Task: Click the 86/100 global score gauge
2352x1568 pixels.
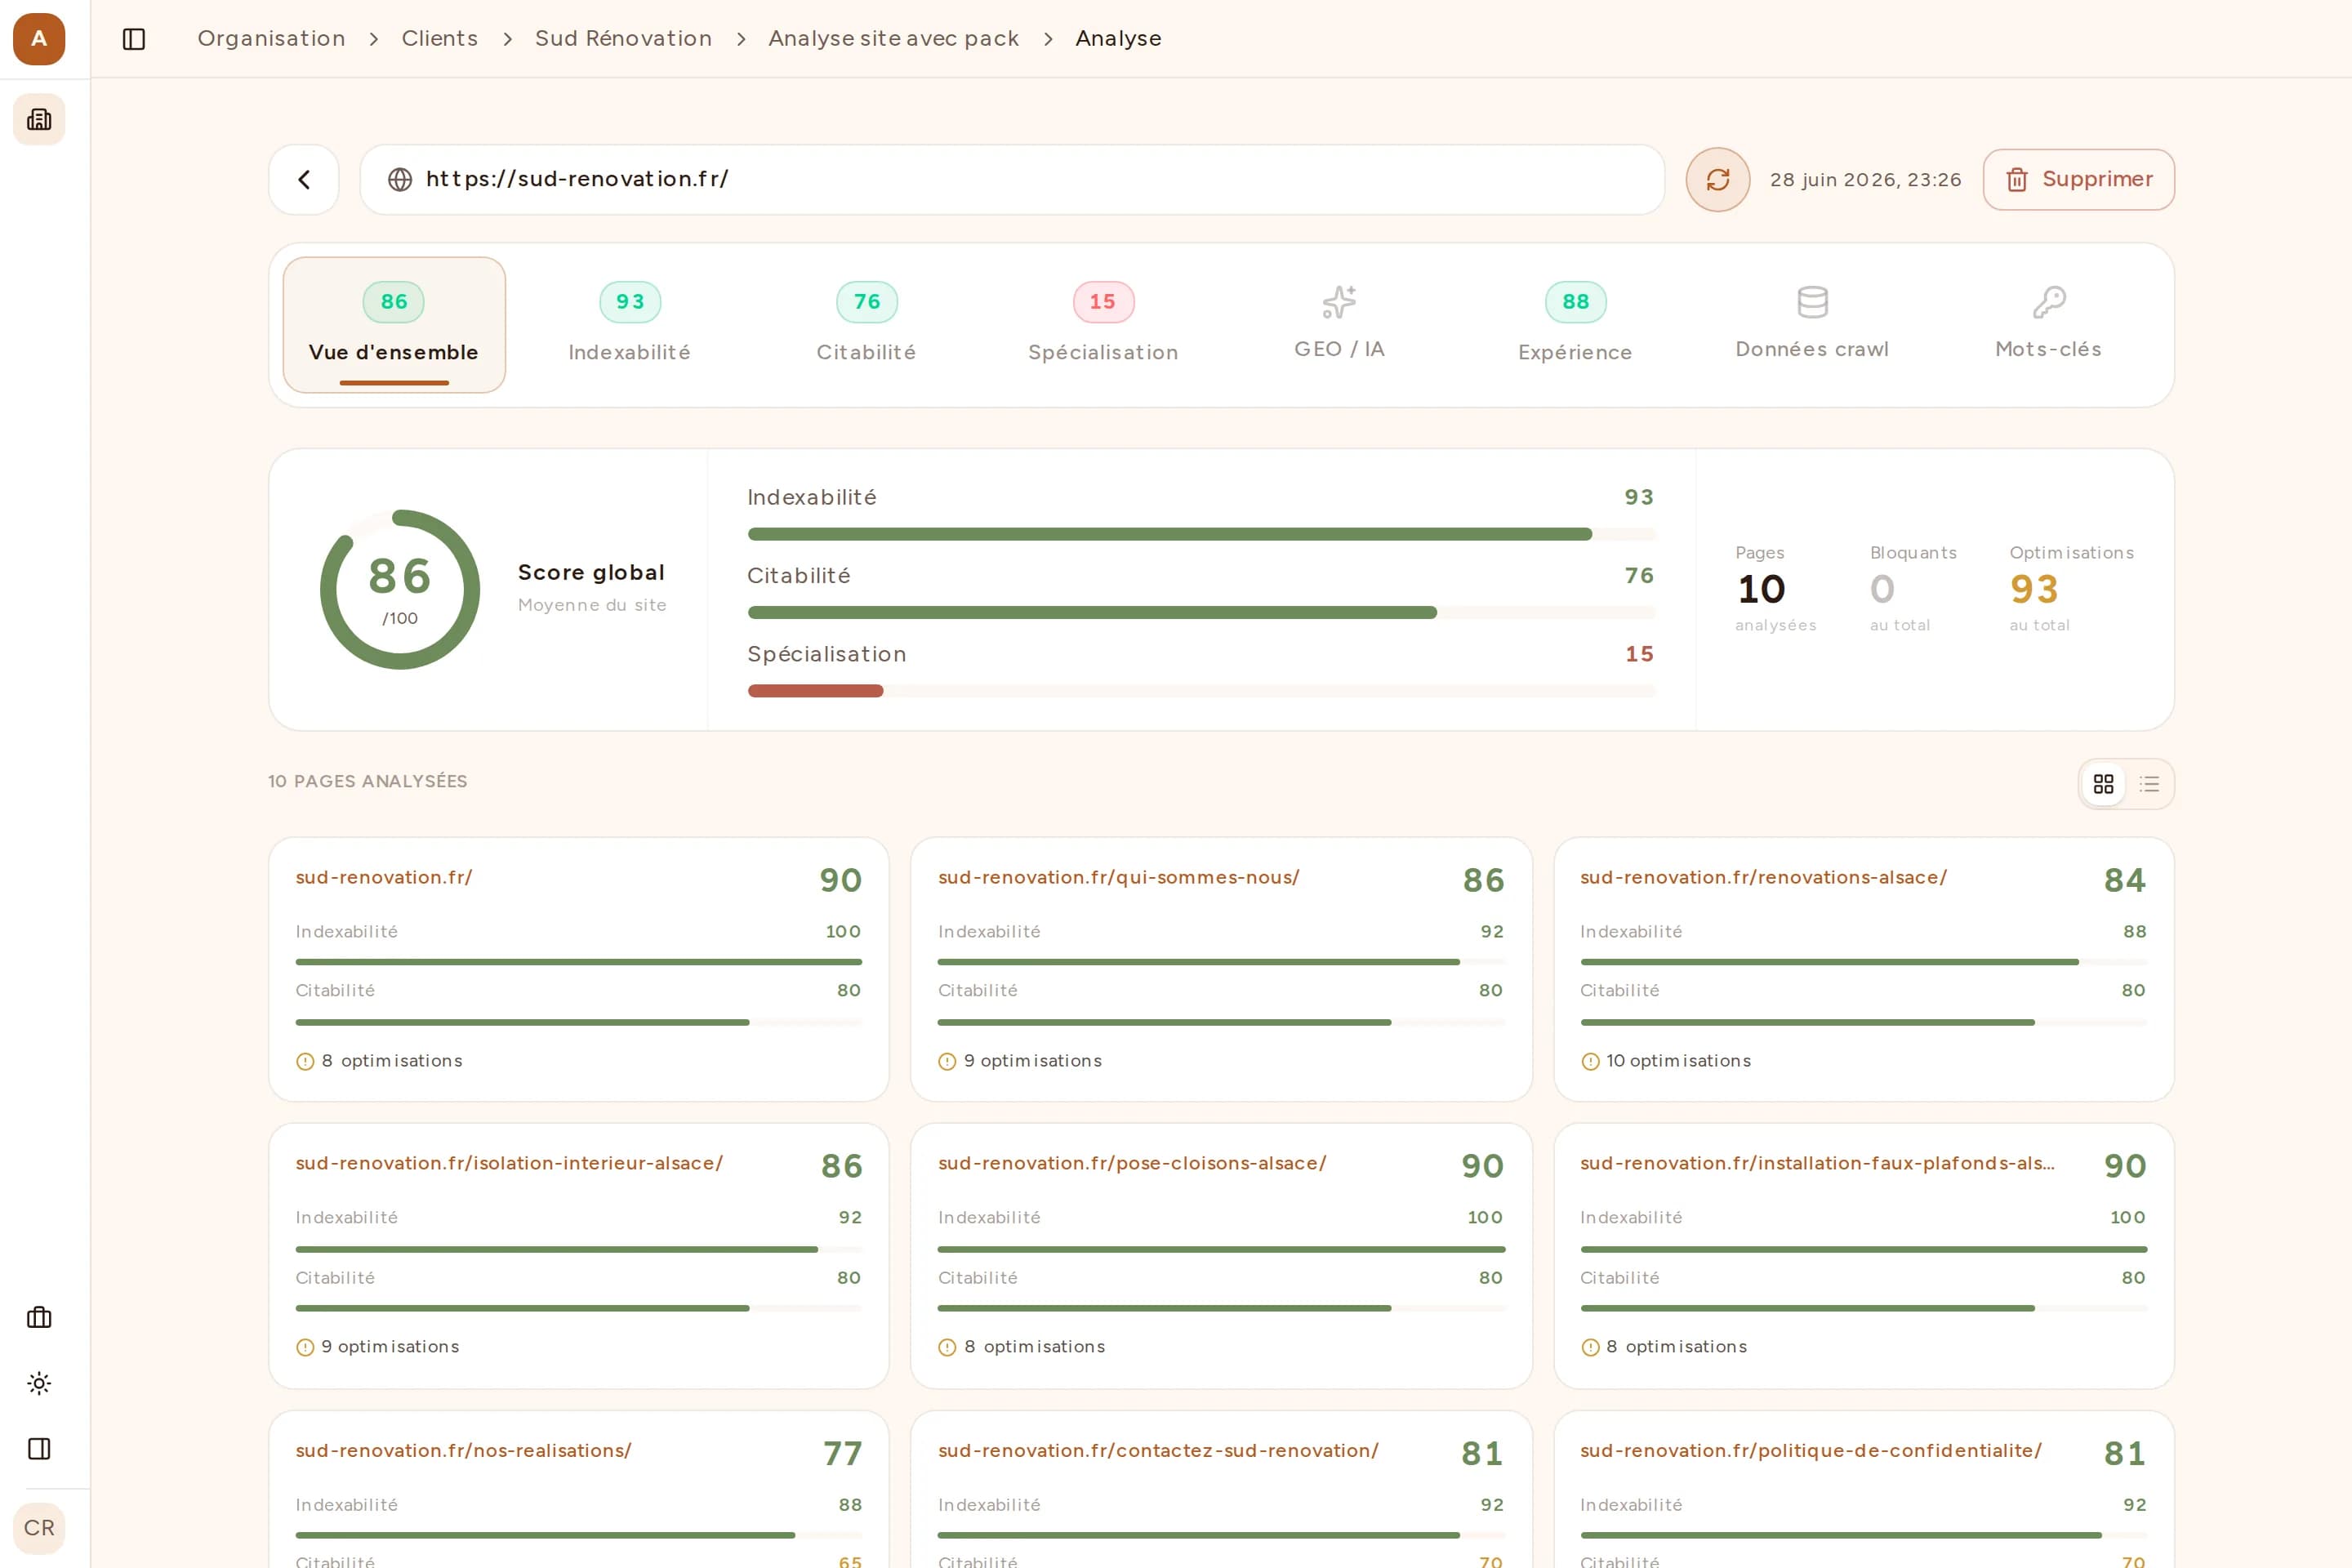Action: (400, 589)
